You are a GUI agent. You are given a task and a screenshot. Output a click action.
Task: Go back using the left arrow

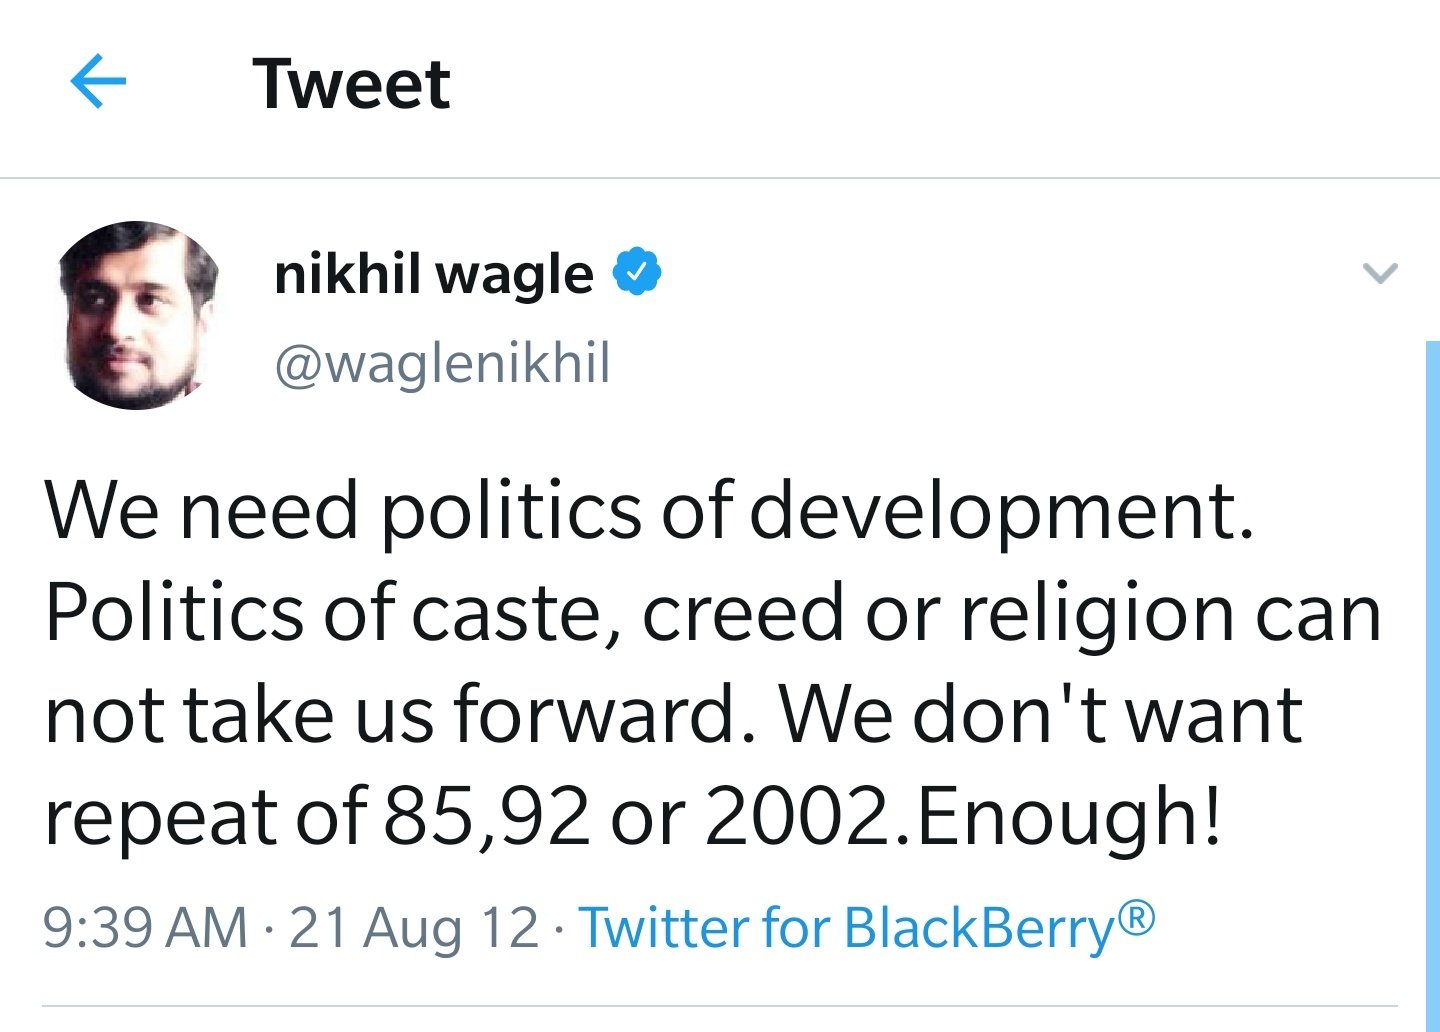pos(98,83)
